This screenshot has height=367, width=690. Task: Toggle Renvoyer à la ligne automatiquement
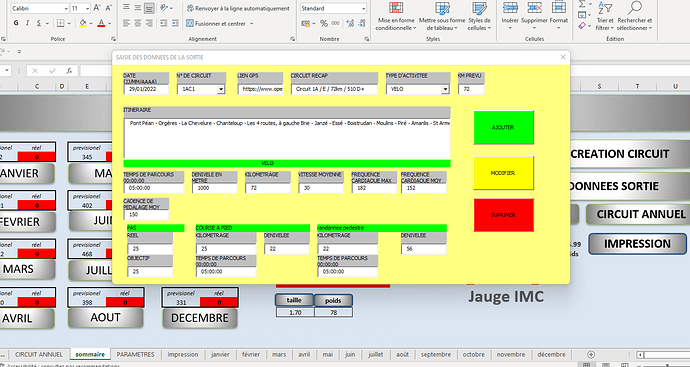click(x=238, y=8)
